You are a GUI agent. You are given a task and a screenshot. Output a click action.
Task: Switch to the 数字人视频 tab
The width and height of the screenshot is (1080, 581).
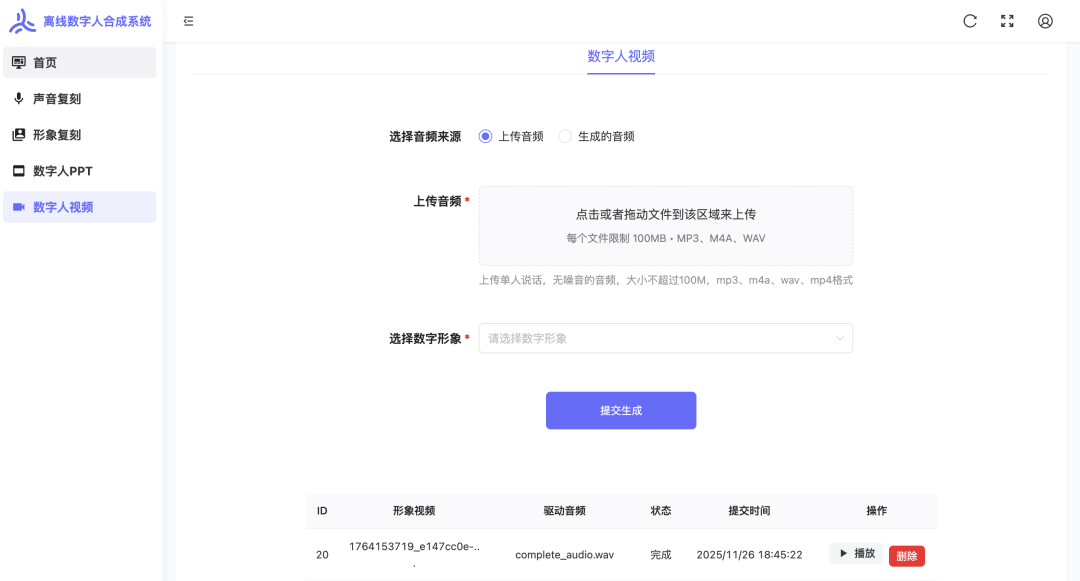tap(620, 57)
